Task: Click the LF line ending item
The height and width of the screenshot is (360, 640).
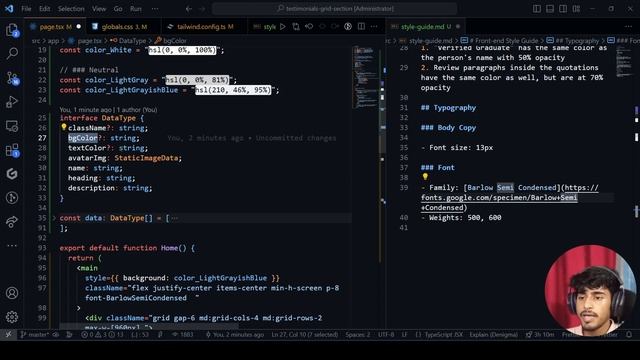Action: pyautogui.click(x=404, y=334)
